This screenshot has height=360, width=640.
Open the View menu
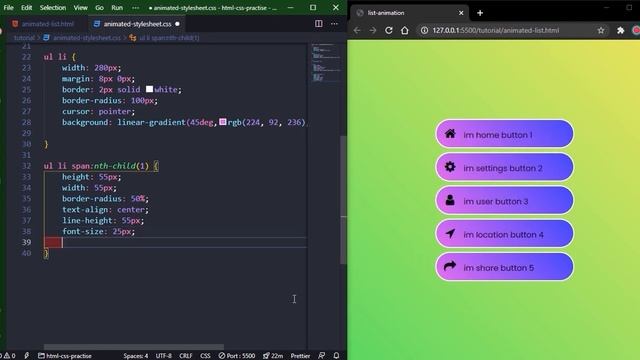click(x=80, y=8)
